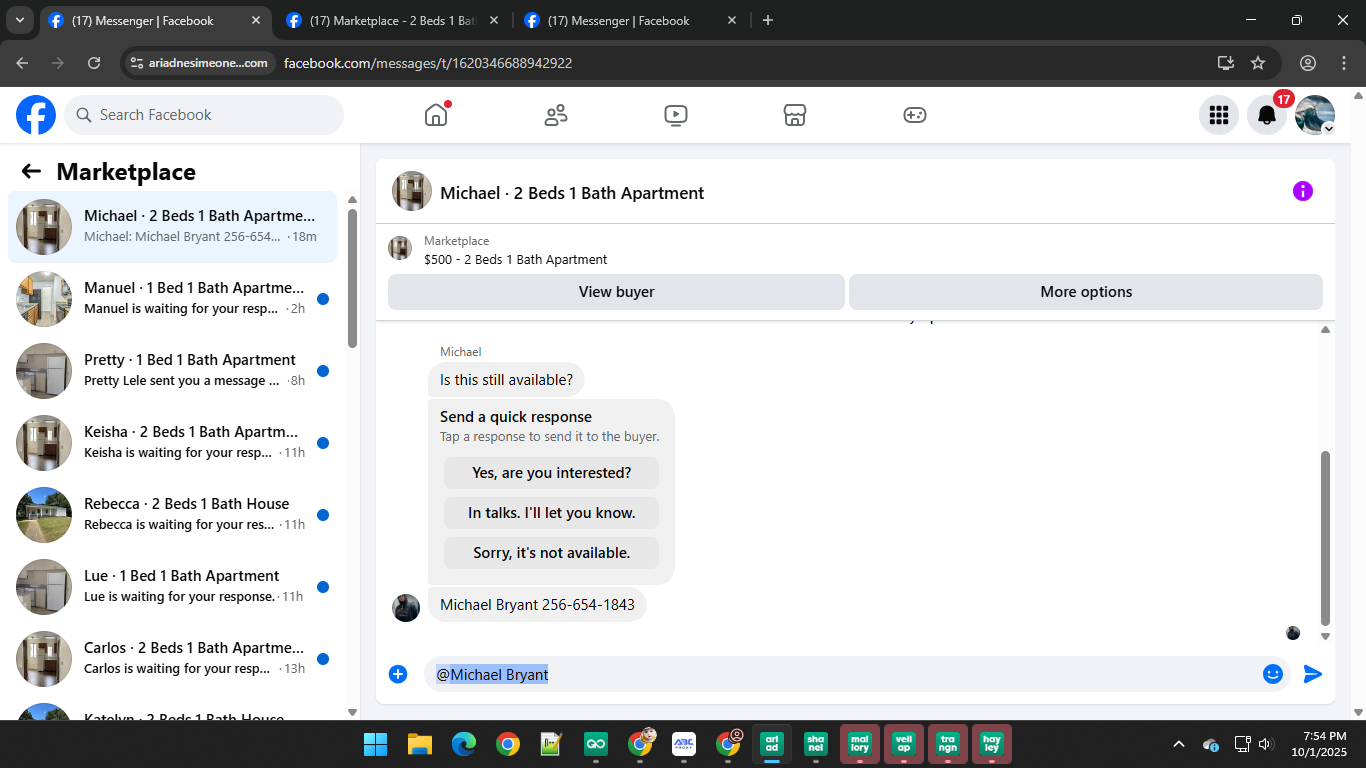Click the conversation list scrollbar

coord(352,279)
